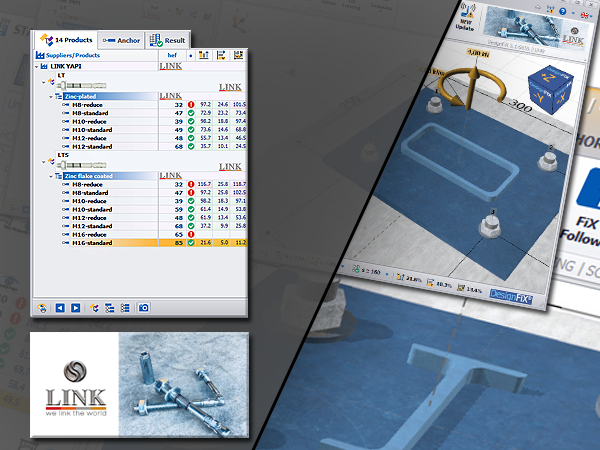Click the blue XYZ orientation cube
The width and height of the screenshot is (600, 450).
click(x=550, y=90)
